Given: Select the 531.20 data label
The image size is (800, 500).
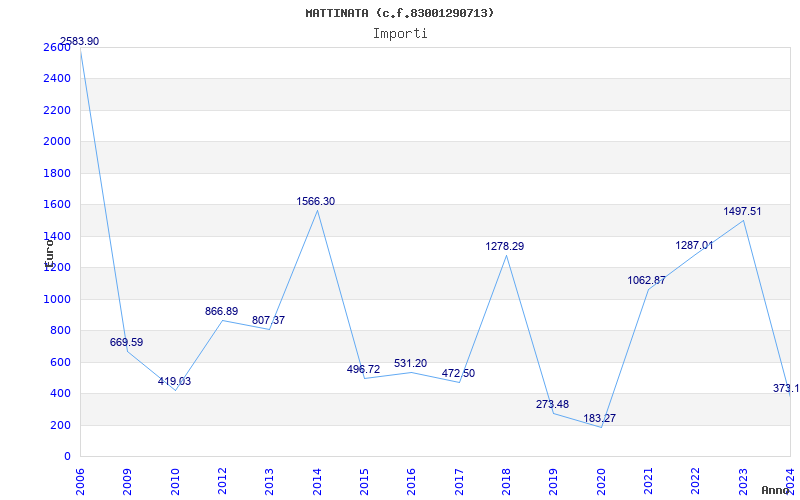Looking at the screenshot, I should 410,364.
